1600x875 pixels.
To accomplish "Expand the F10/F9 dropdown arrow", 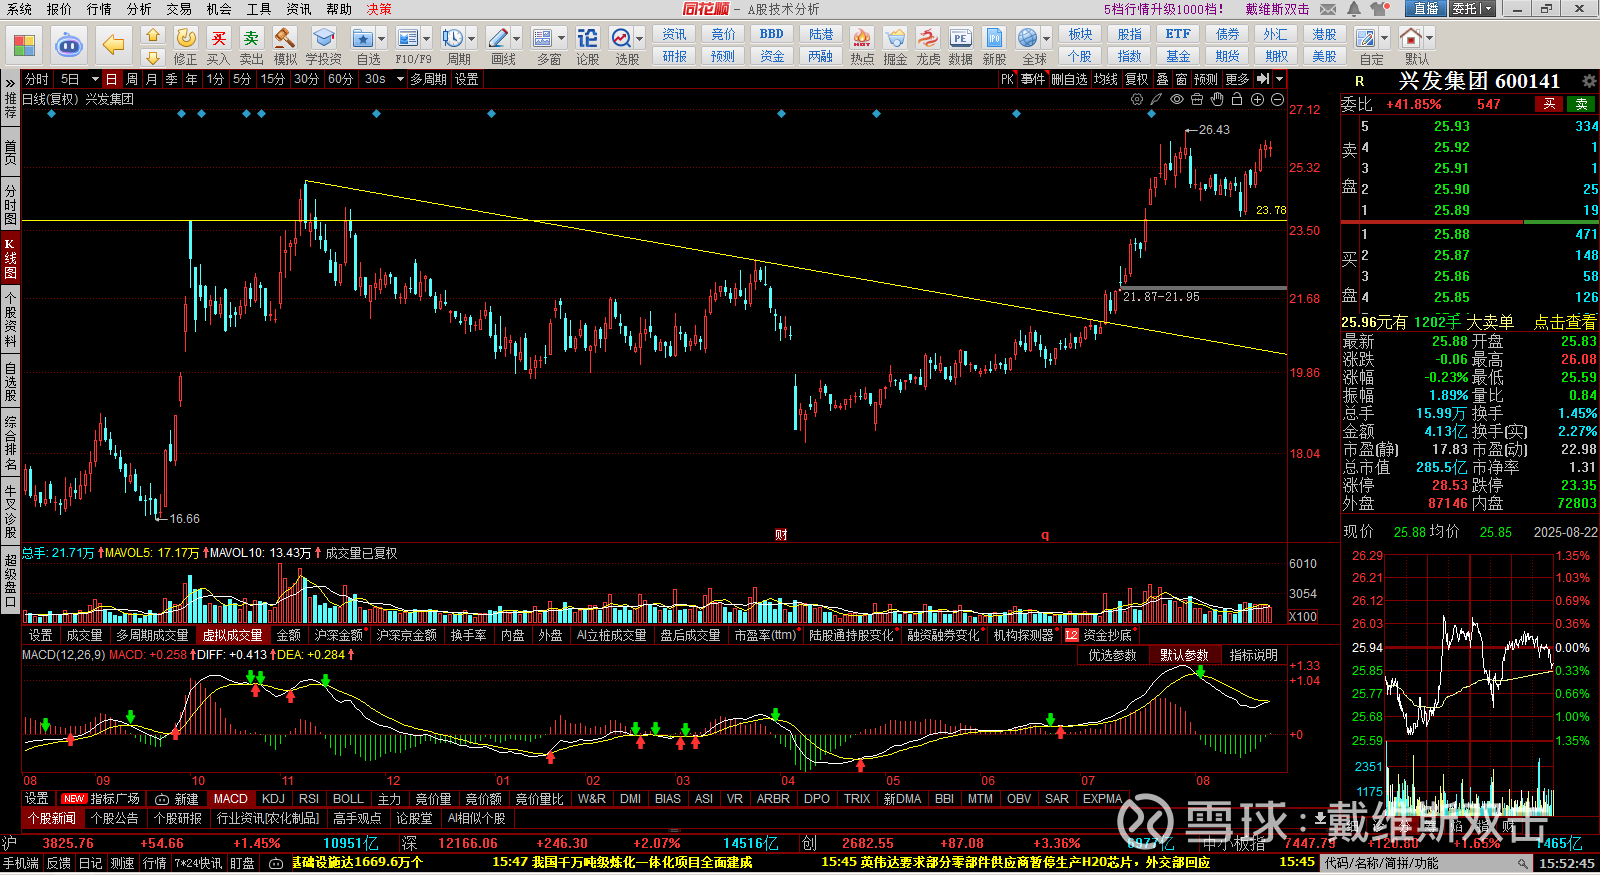I will (x=426, y=39).
